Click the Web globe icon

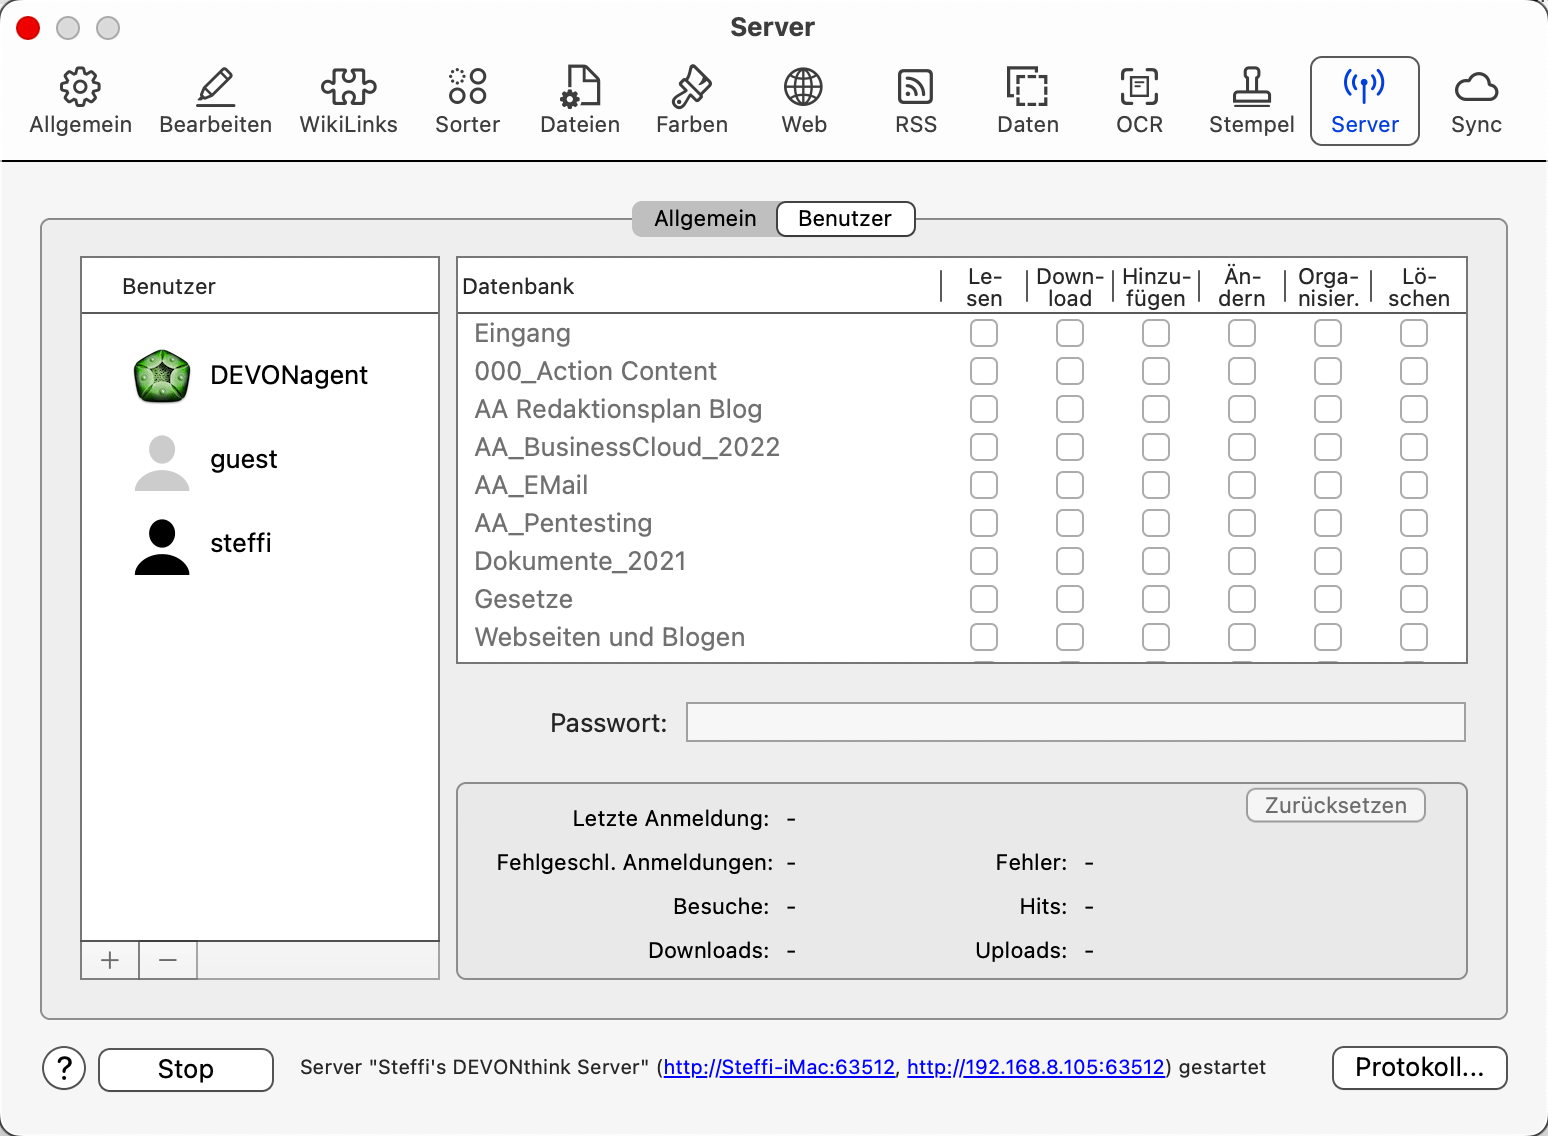[803, 101]
